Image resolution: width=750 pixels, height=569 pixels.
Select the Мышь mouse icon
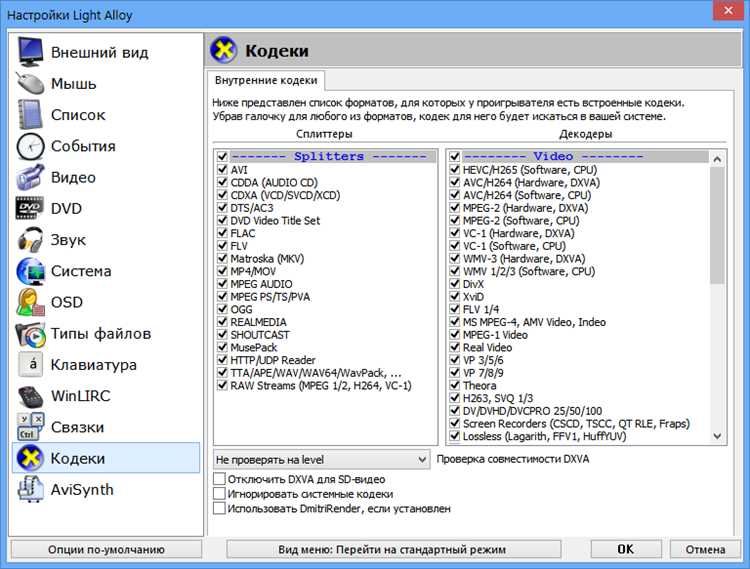pyautogui.click(x=30, y=83)
